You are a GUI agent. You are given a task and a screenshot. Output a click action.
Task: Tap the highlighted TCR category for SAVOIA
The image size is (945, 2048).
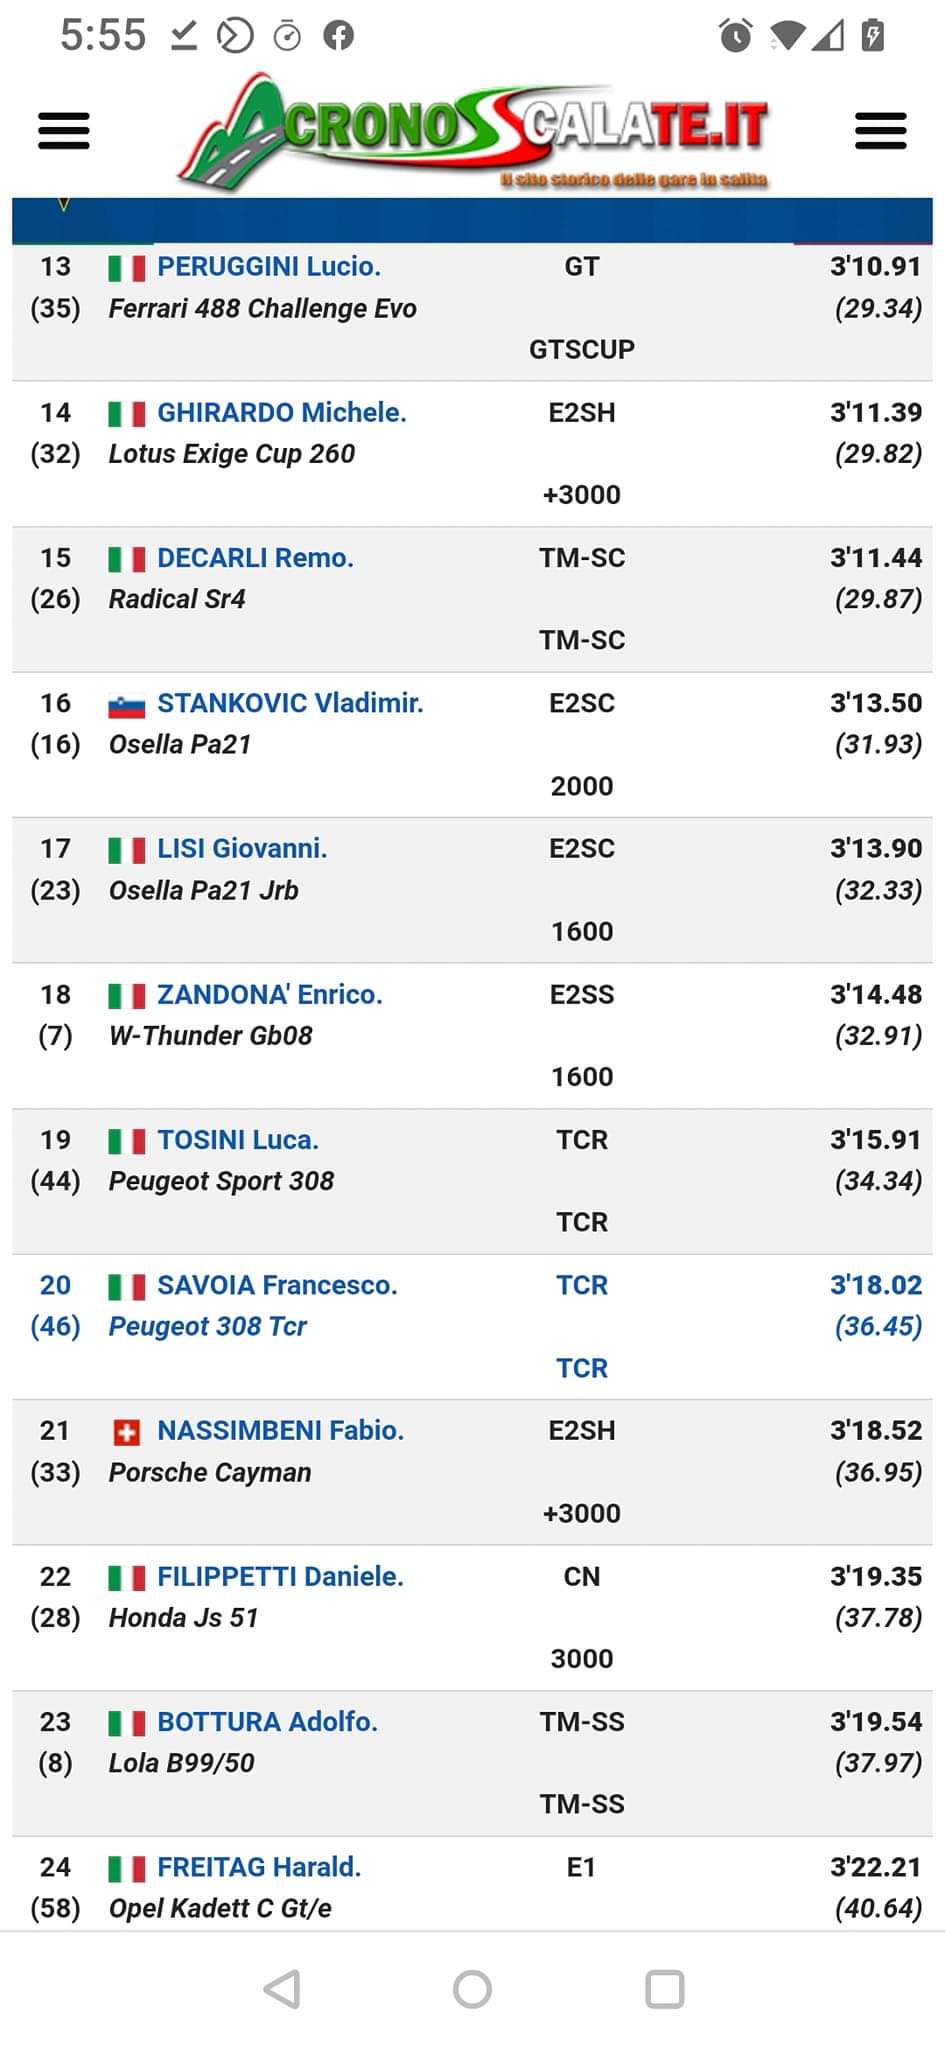(x=582, y=1285)
